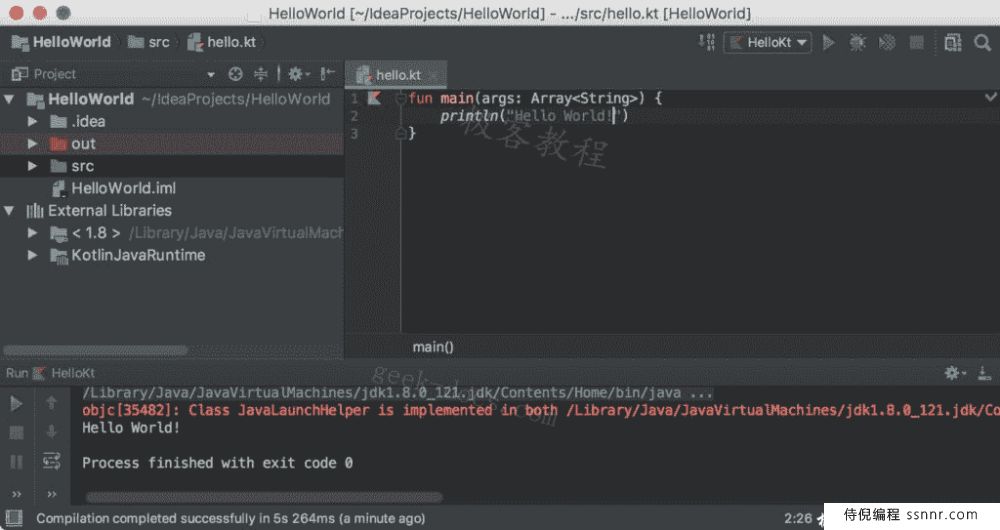Viewport: 1000px width, 530px height.
Task: Open Project panel gear settings
Action: pos(298,74)
